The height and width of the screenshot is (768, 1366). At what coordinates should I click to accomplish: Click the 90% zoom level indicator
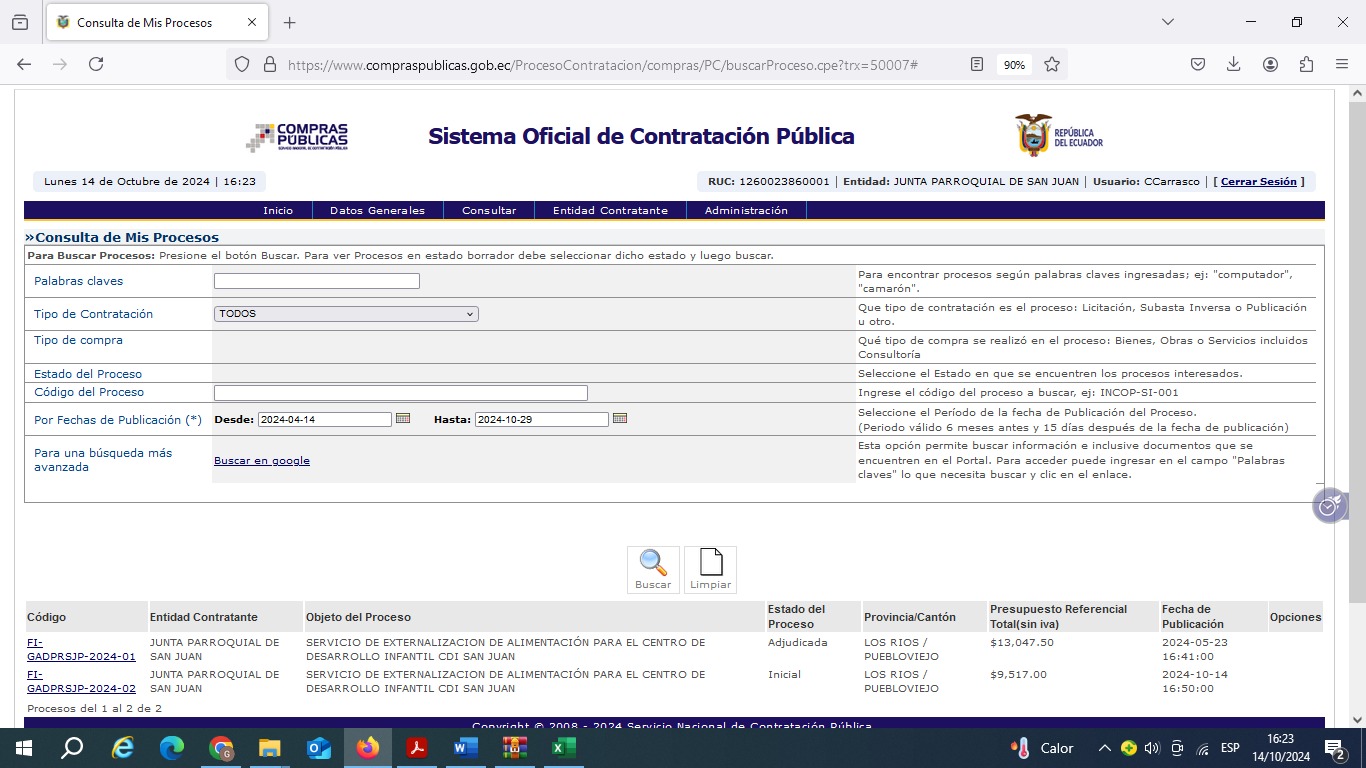[x=1014, y=64]
